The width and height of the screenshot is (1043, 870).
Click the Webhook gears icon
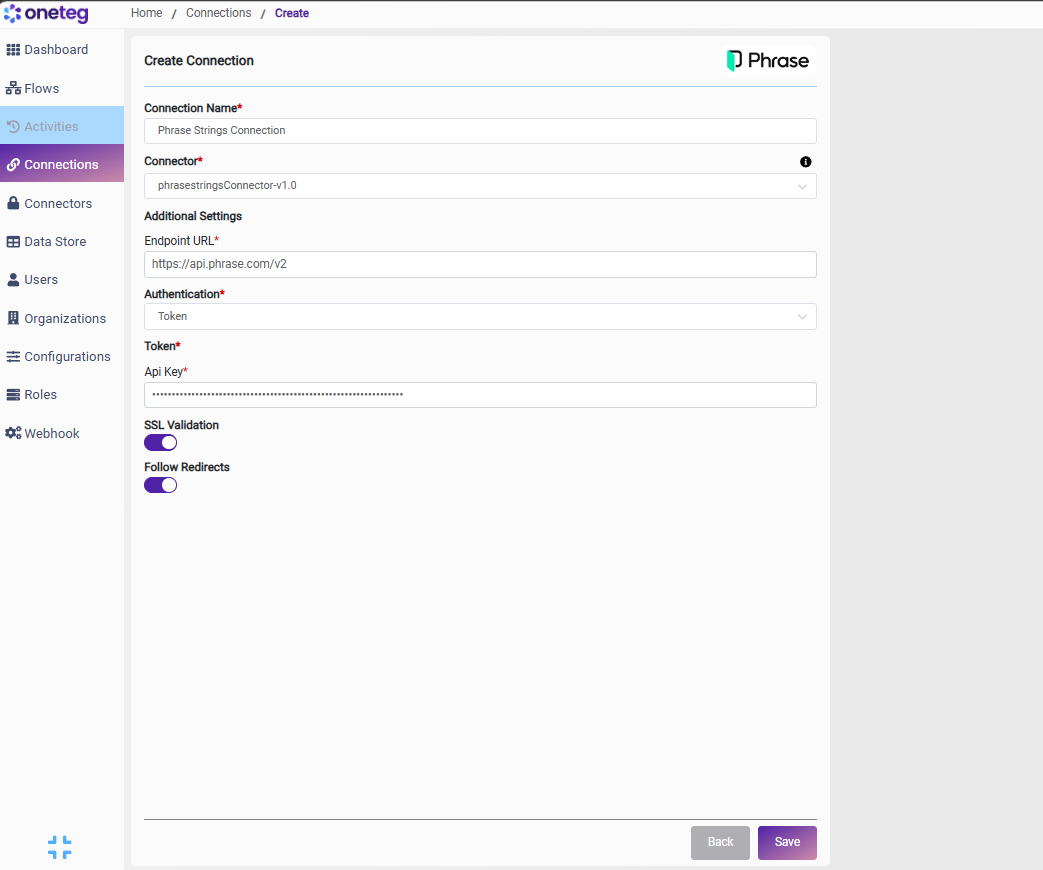pos(13,433)
